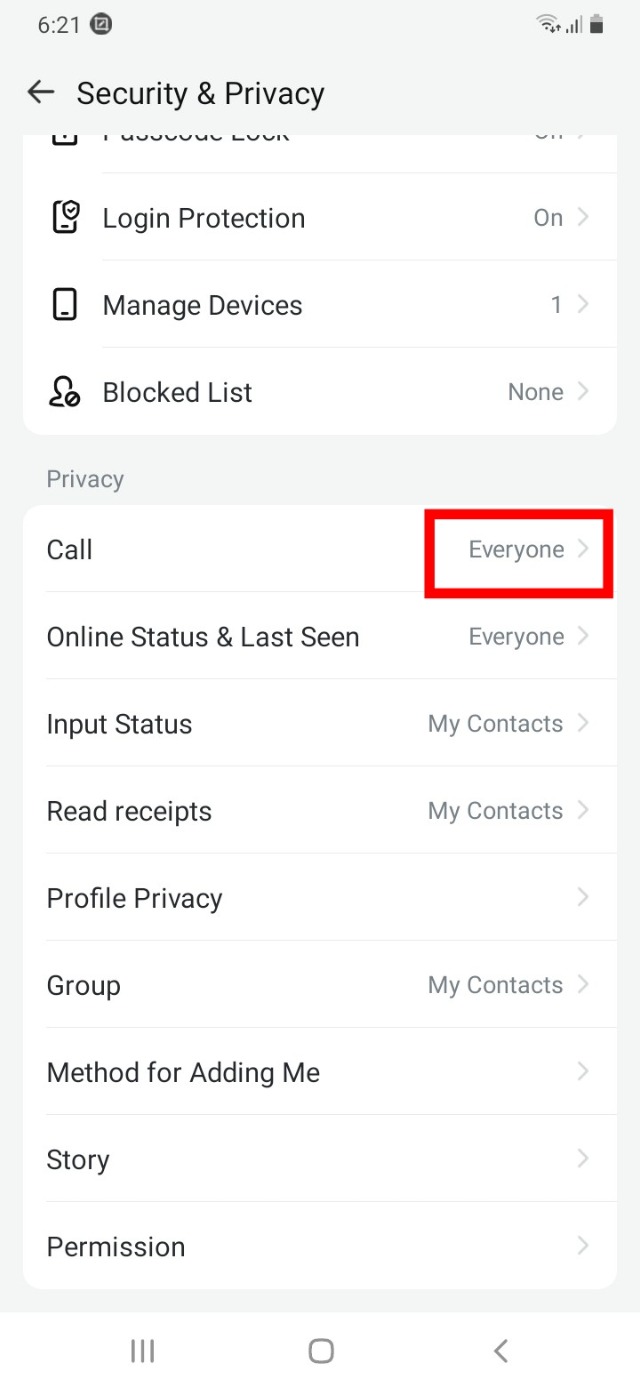640x1387 pixels.
Task: Tap the Blocked List None value
Action: tap(536, 392)
